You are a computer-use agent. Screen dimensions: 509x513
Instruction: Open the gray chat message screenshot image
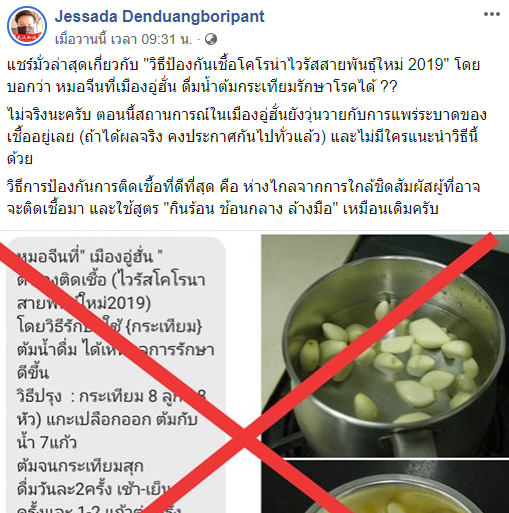117,375
